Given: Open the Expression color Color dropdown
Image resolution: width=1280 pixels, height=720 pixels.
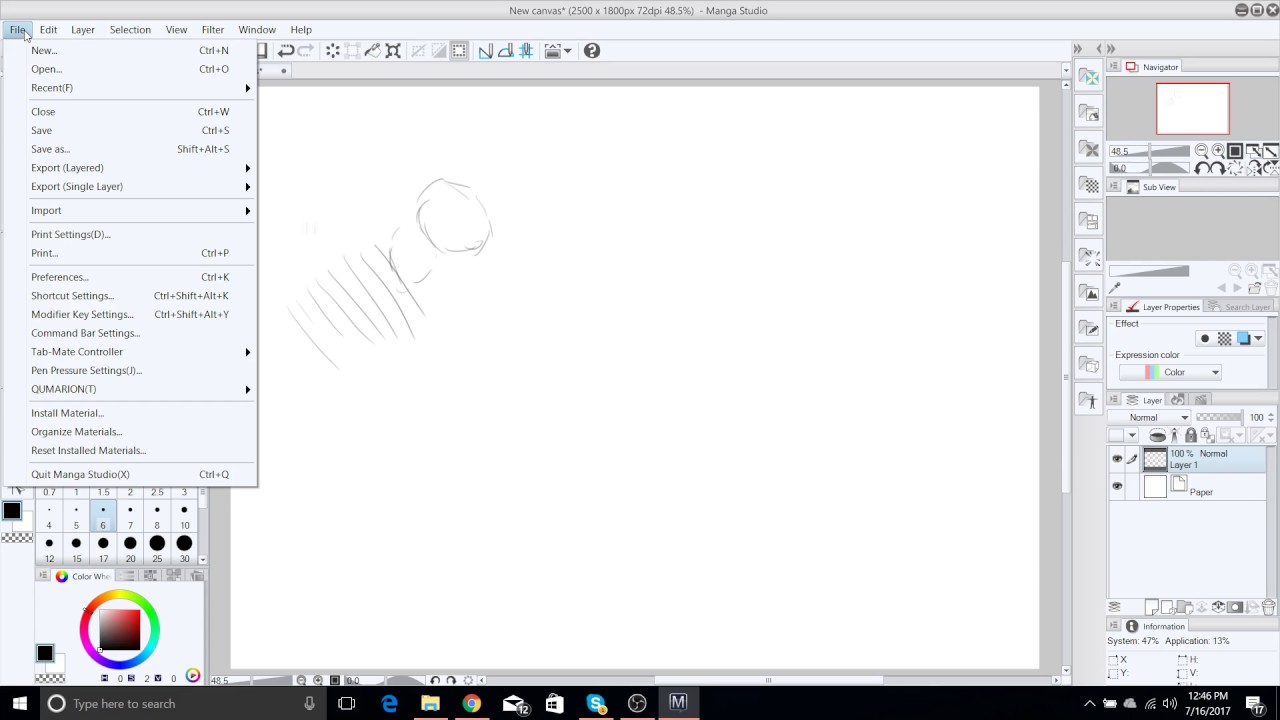Looking at the screenshot, I should (x=1171, y=372).
